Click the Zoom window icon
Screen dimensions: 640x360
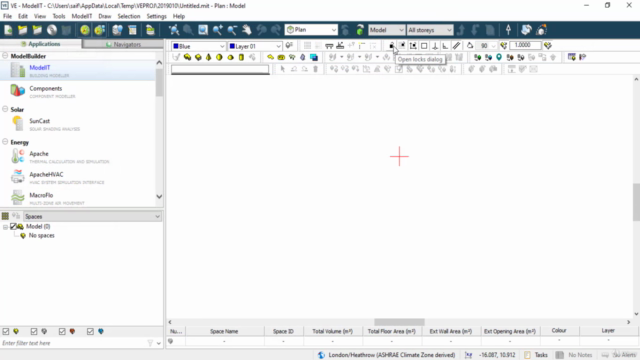pos(203,30)
